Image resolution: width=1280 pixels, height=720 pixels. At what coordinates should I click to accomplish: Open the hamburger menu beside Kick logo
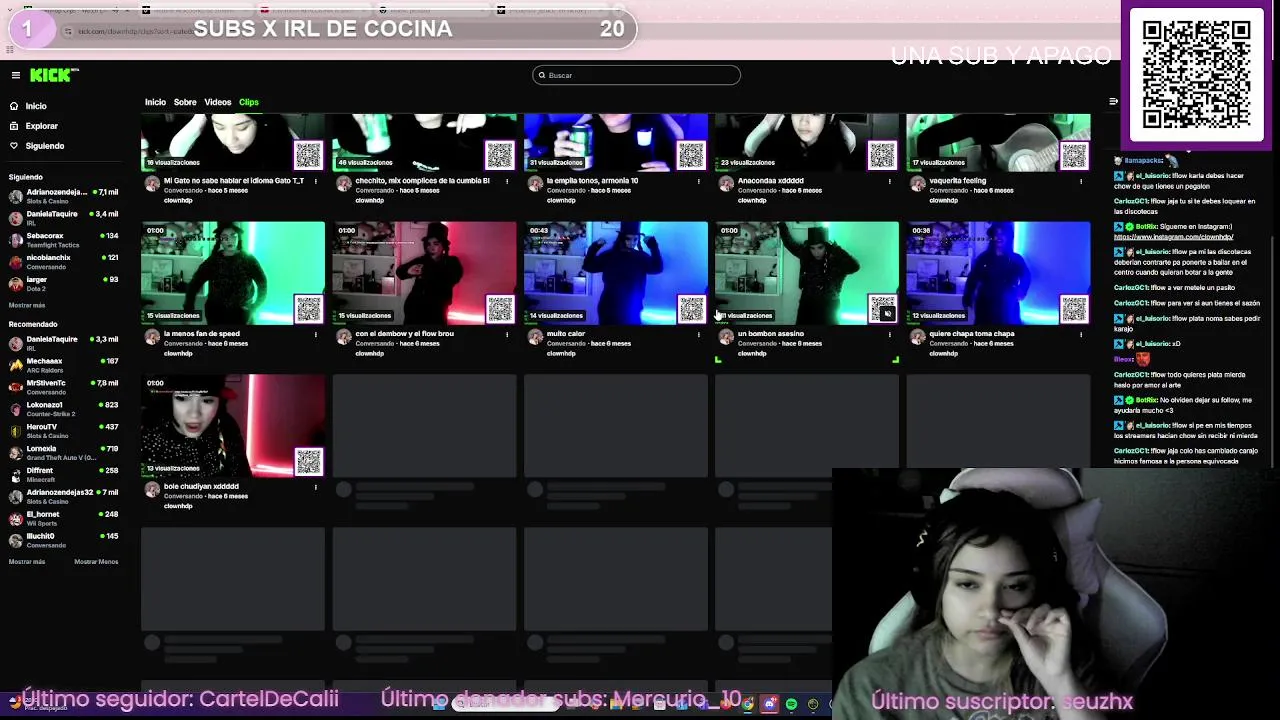coord(16,75)
